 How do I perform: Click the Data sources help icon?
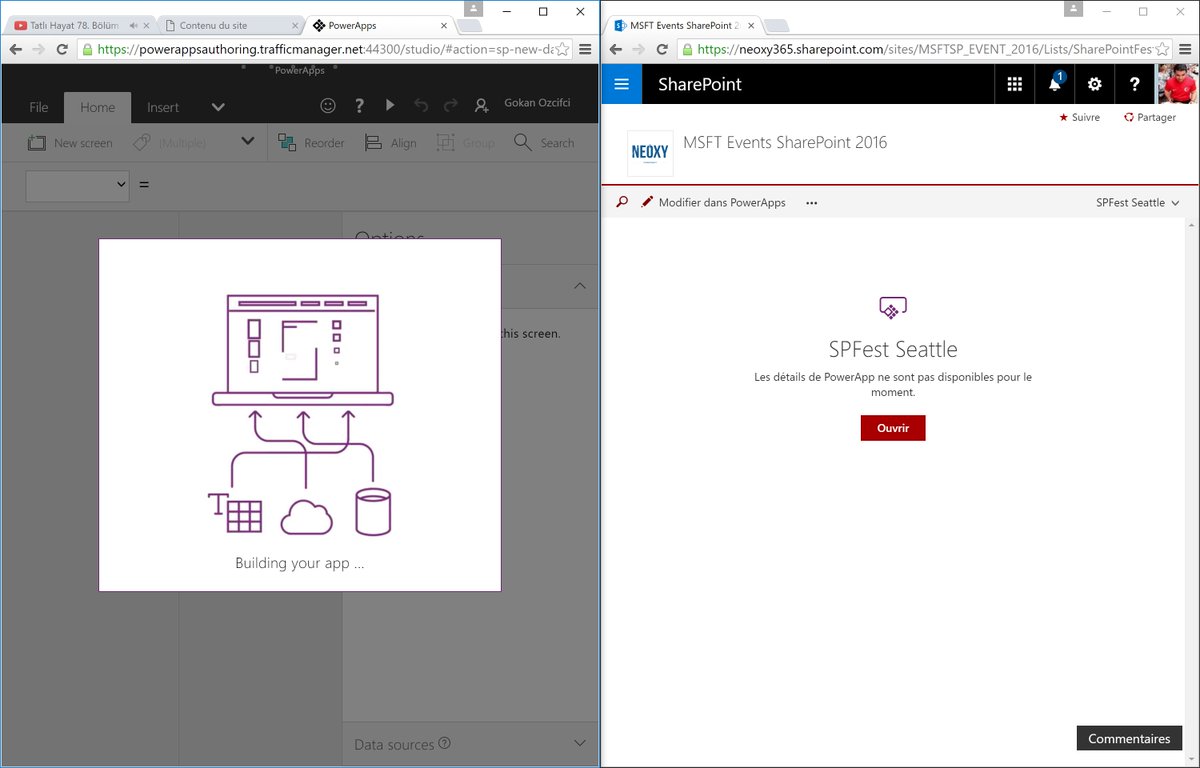(444, 743)
